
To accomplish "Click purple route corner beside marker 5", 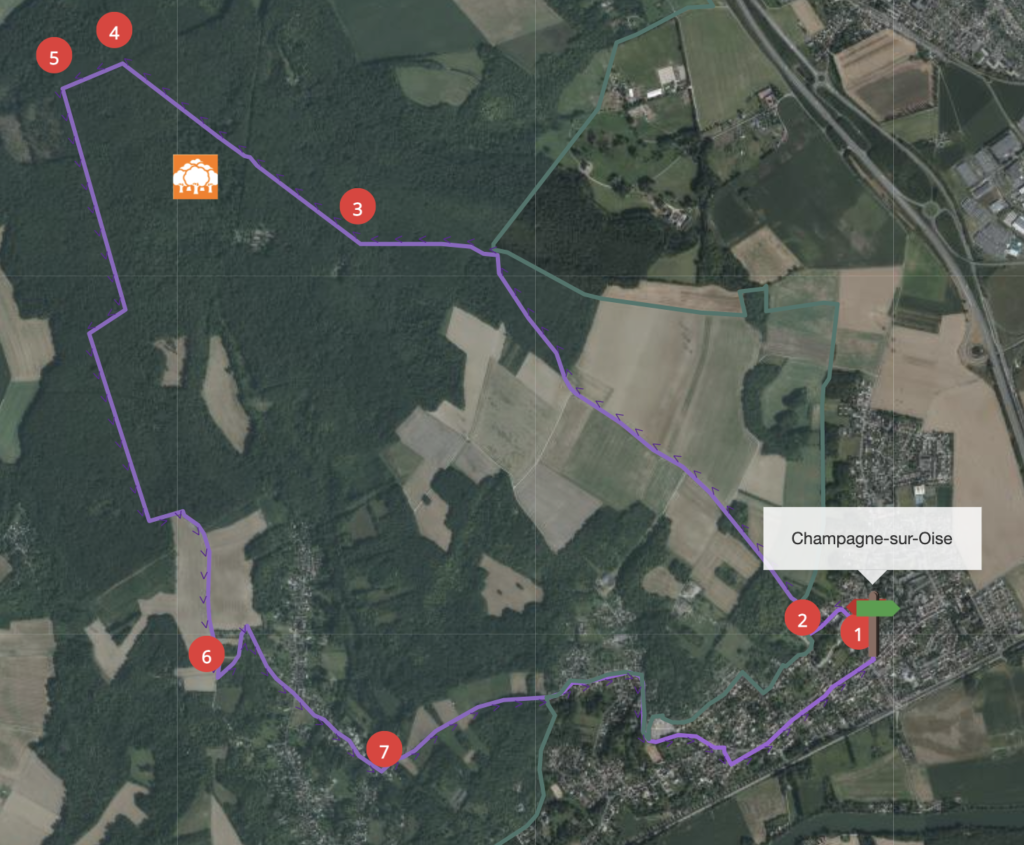I will click(x=63, y=88).
